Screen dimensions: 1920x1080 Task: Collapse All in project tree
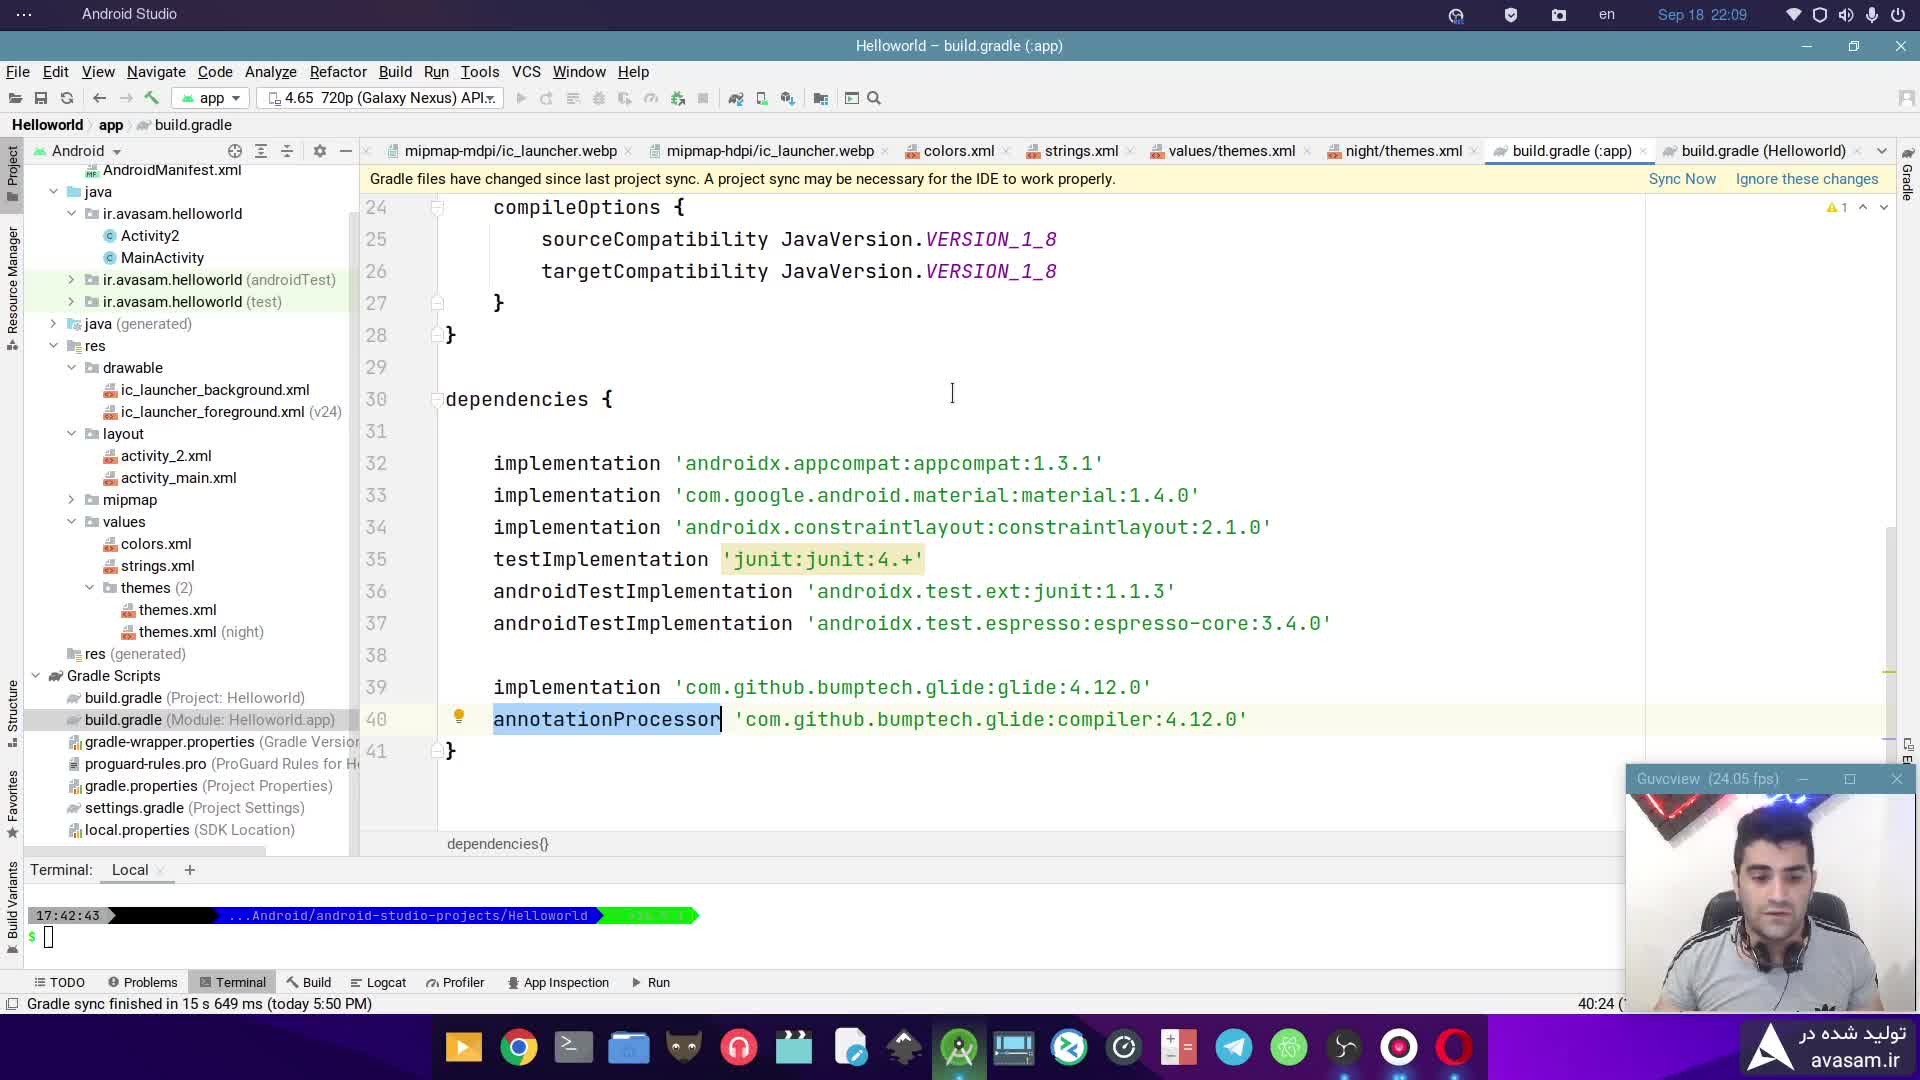coord(287,151)
